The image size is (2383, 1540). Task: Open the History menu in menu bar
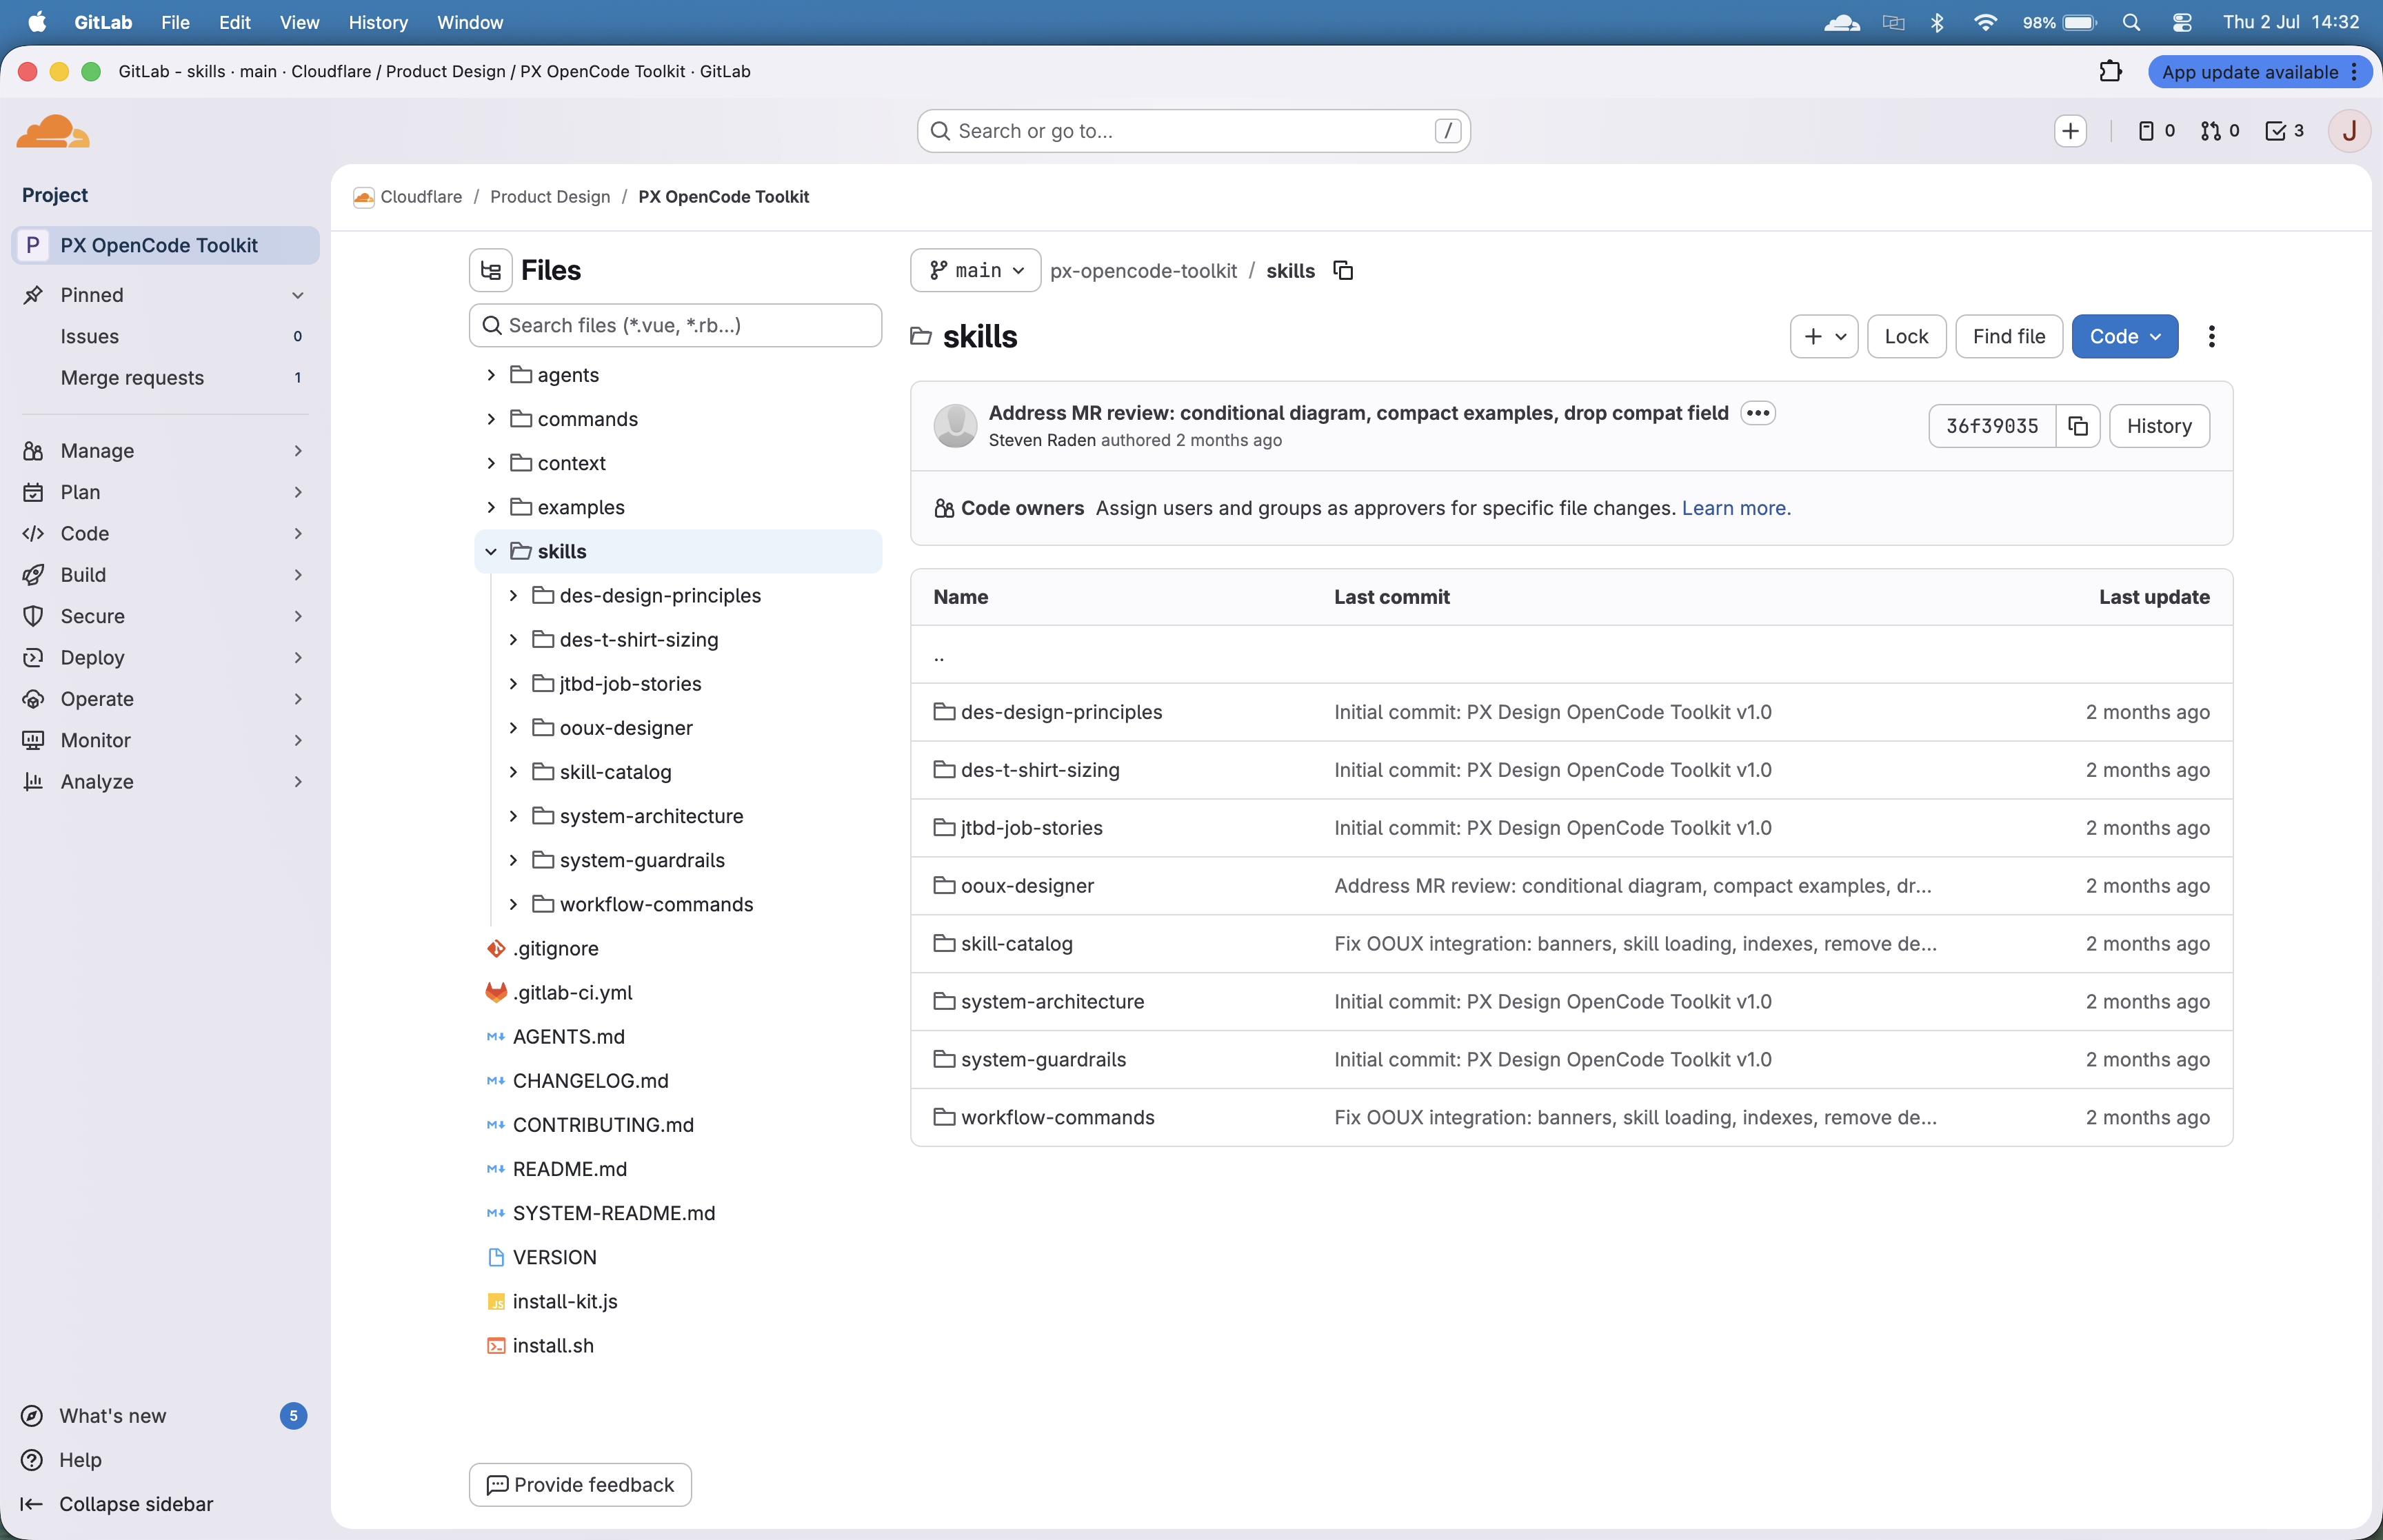[378, 22]
